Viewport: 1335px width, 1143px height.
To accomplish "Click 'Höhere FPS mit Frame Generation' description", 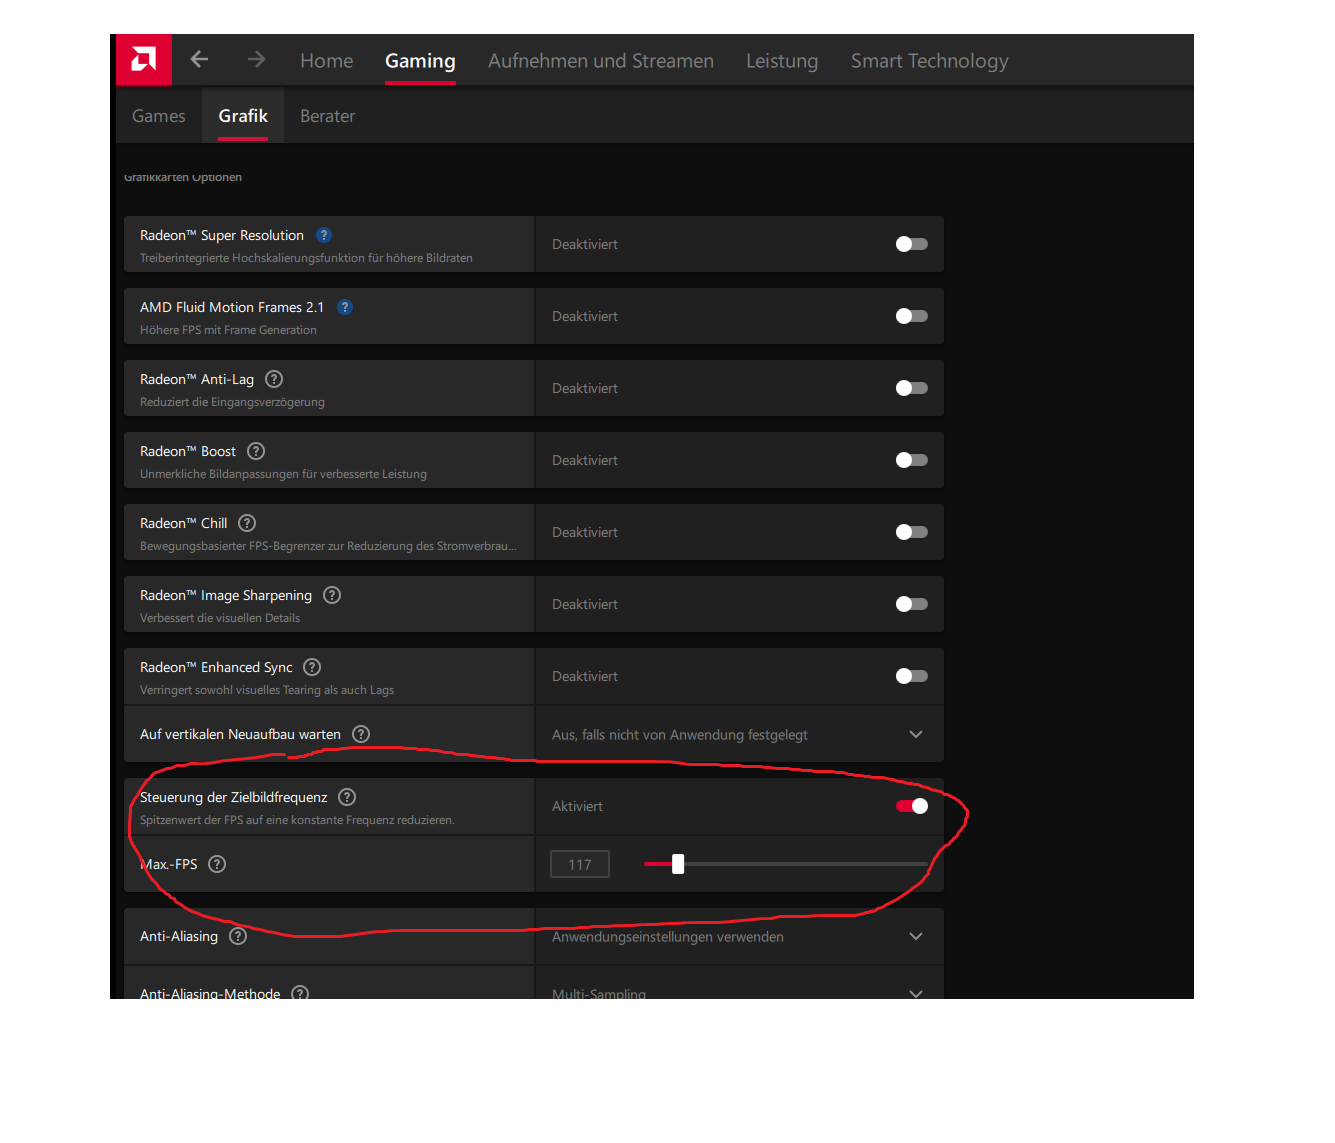I will pos(228,330).
